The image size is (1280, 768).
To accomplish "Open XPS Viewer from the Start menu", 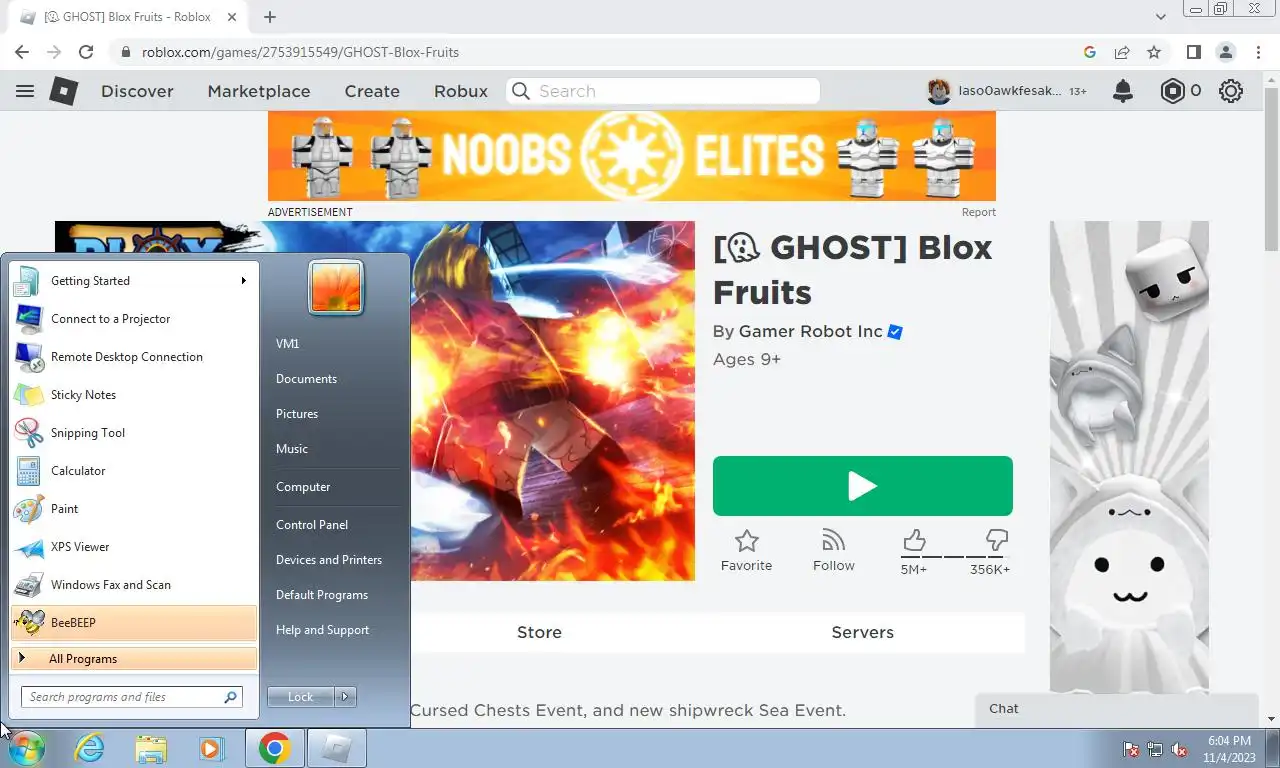I will pos(134,547).
